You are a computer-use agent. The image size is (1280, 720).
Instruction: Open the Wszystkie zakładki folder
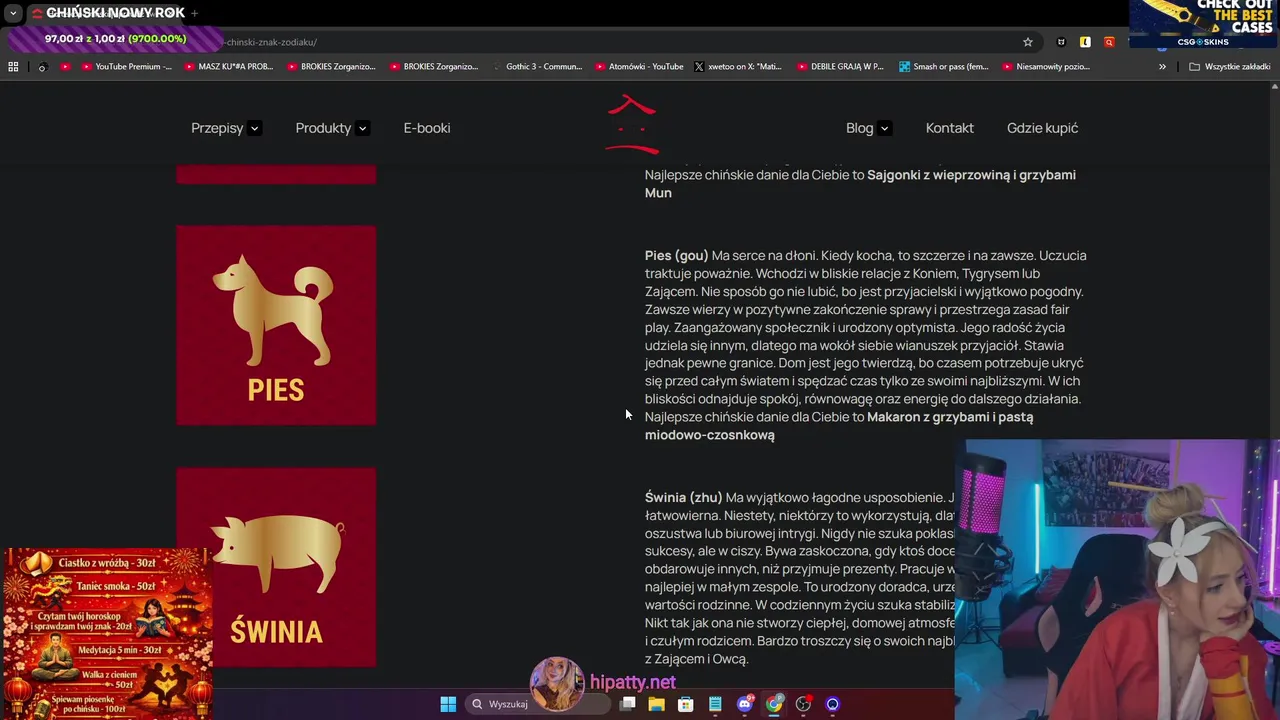click(1230, 67)
